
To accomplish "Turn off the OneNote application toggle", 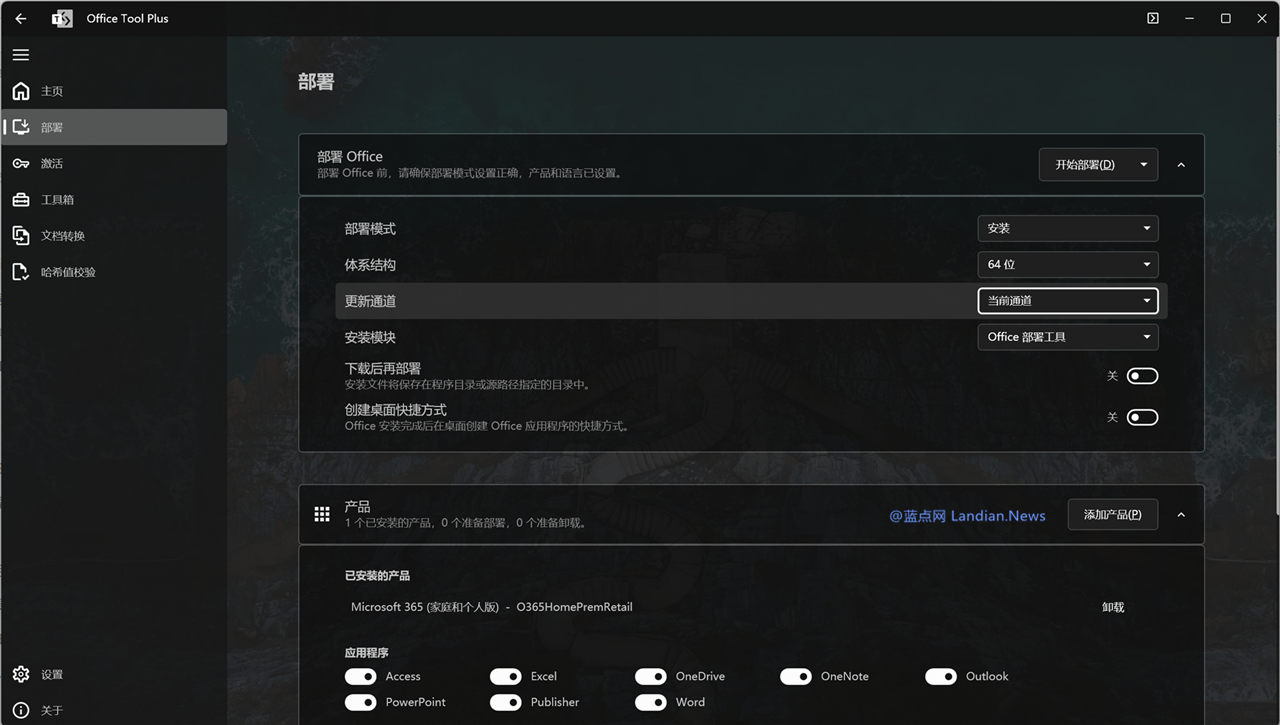I will [x=795, y=677].
